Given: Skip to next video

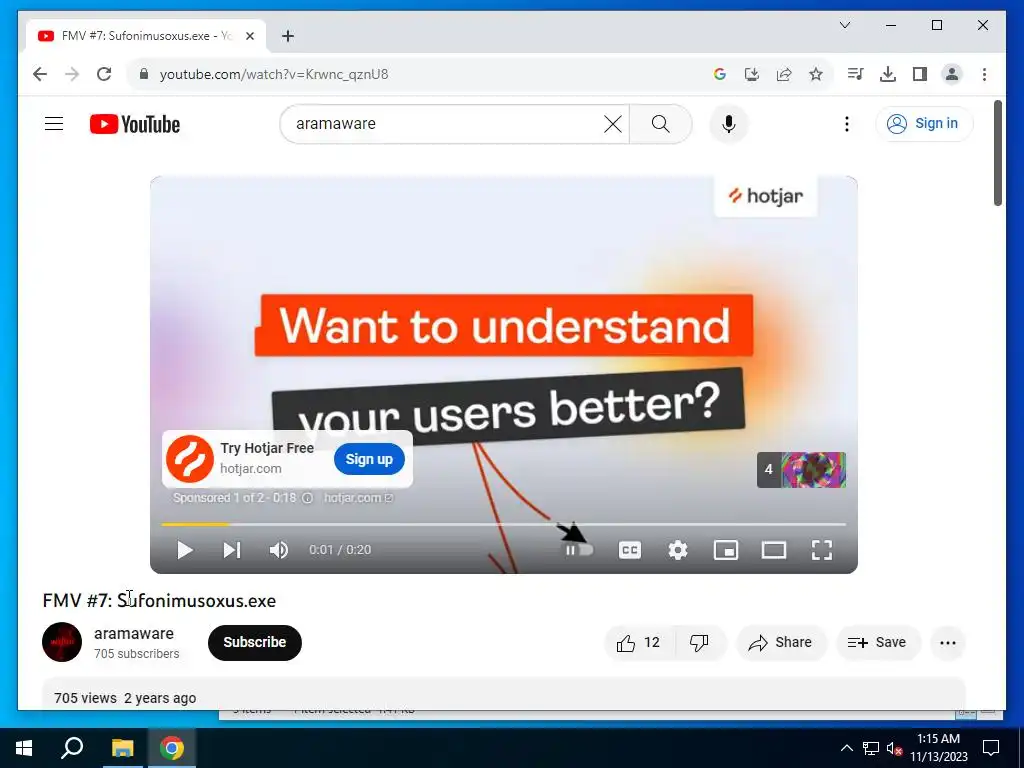Looking at the screenshot, I should pos(232,550).
